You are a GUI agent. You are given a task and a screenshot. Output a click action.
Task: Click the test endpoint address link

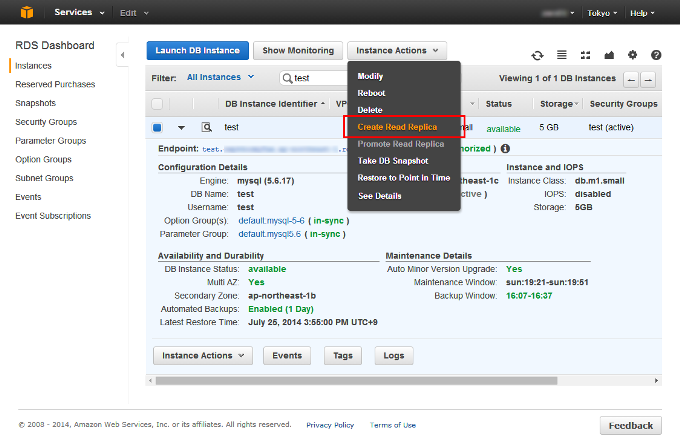coord(274,149)
